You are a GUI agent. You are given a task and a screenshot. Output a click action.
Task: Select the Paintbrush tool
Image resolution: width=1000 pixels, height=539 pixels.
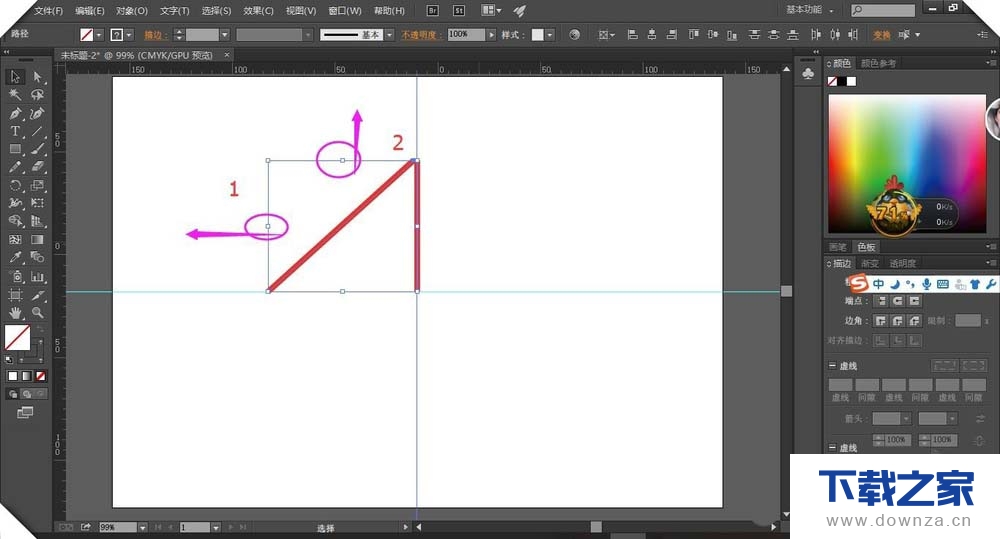click(37, 149)
